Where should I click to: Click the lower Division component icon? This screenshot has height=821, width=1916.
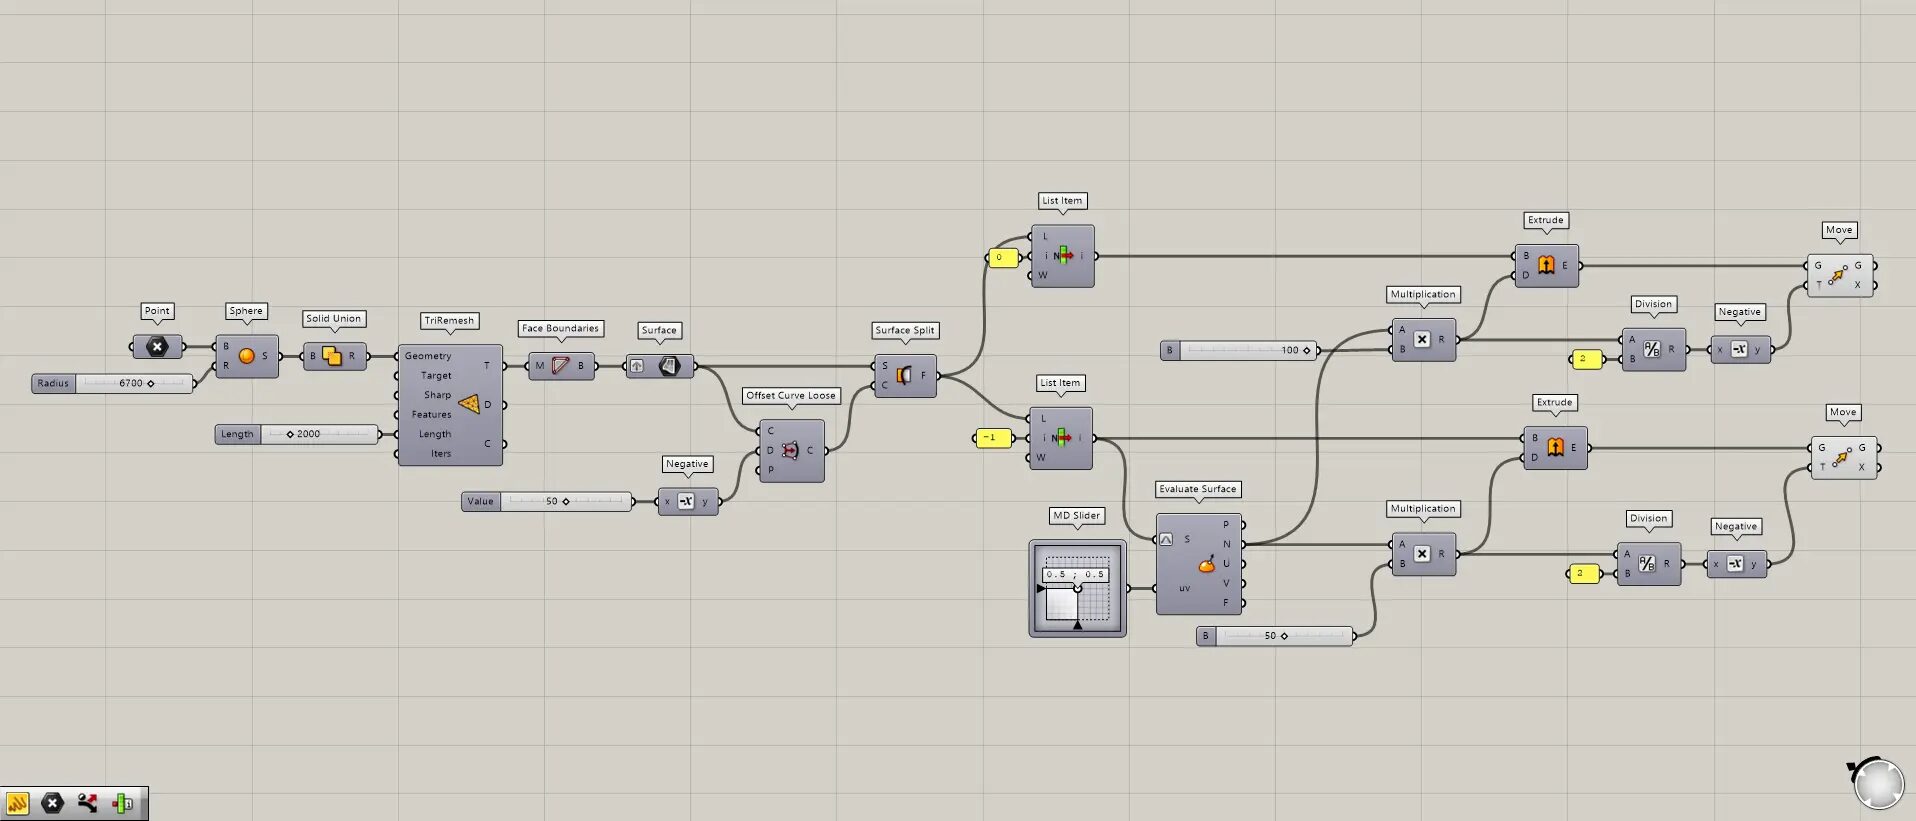pos(1647,564)
